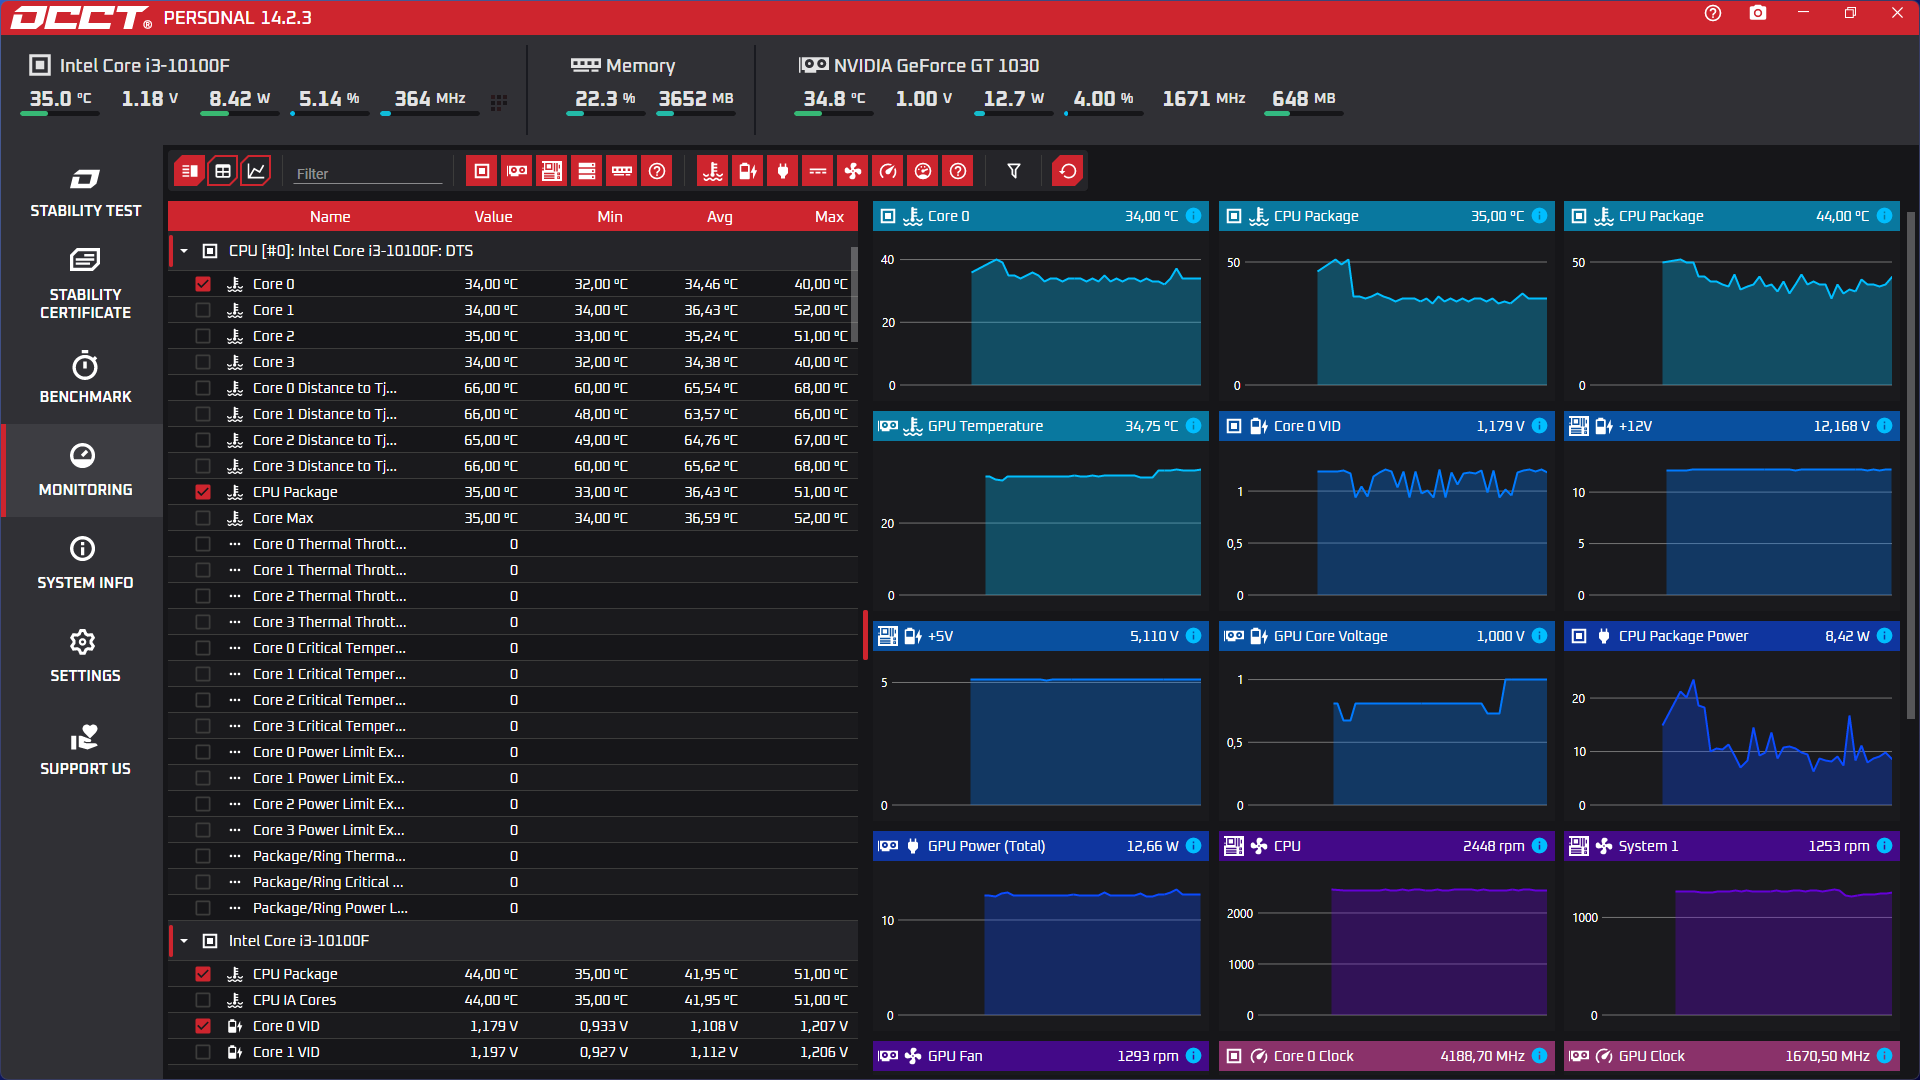This screenshot has width=1920, height=1080.
Task: Toggle the current sensor type filter
Action: [x=818, y=171]
